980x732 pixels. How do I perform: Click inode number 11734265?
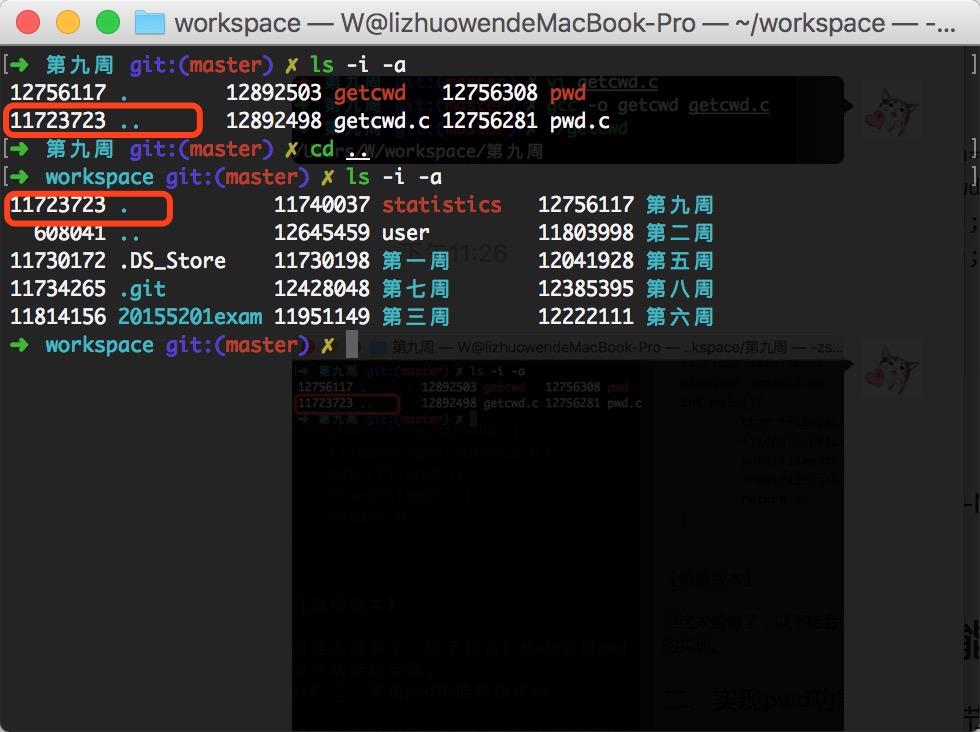click(x=58, y=289)
